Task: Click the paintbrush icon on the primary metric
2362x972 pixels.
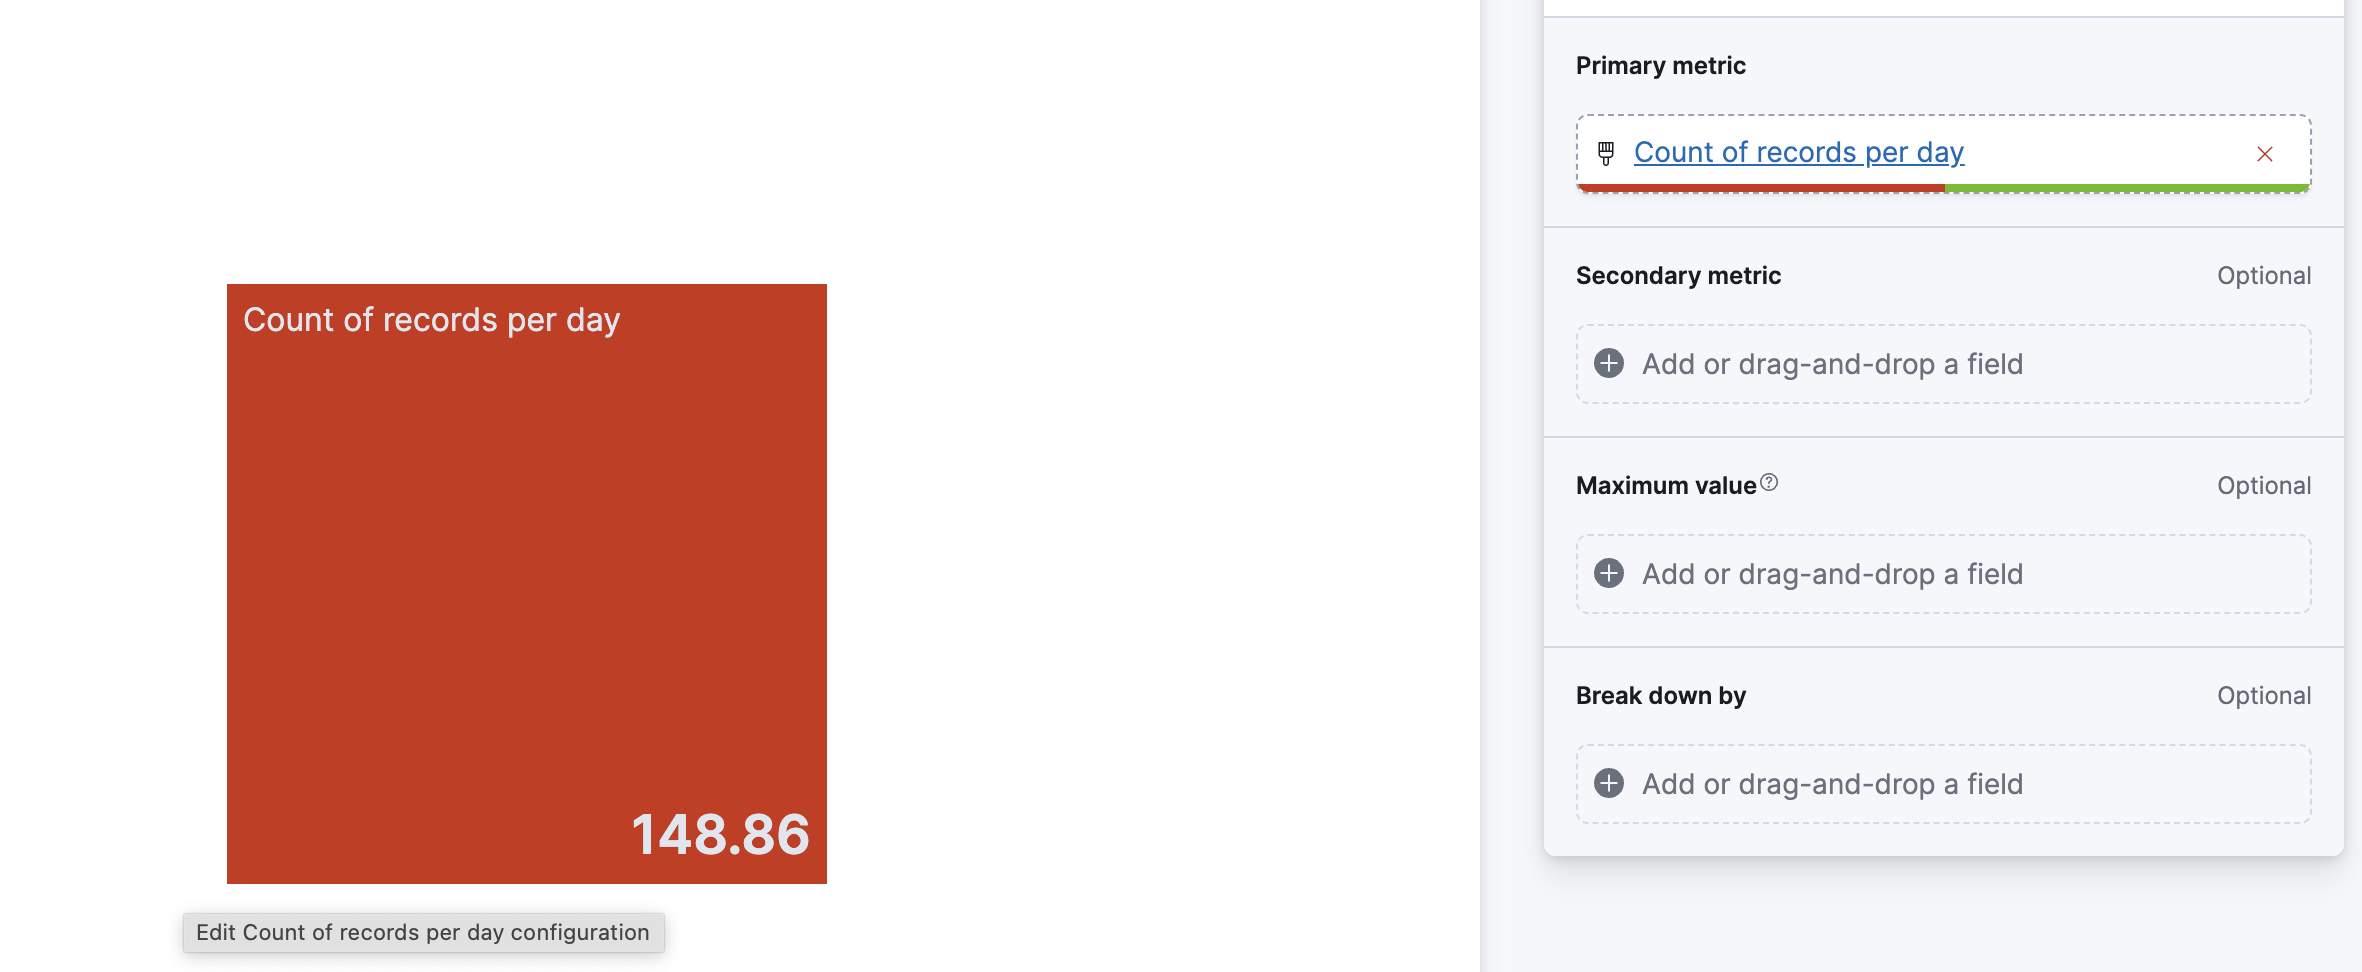Action: (1607, 153)
